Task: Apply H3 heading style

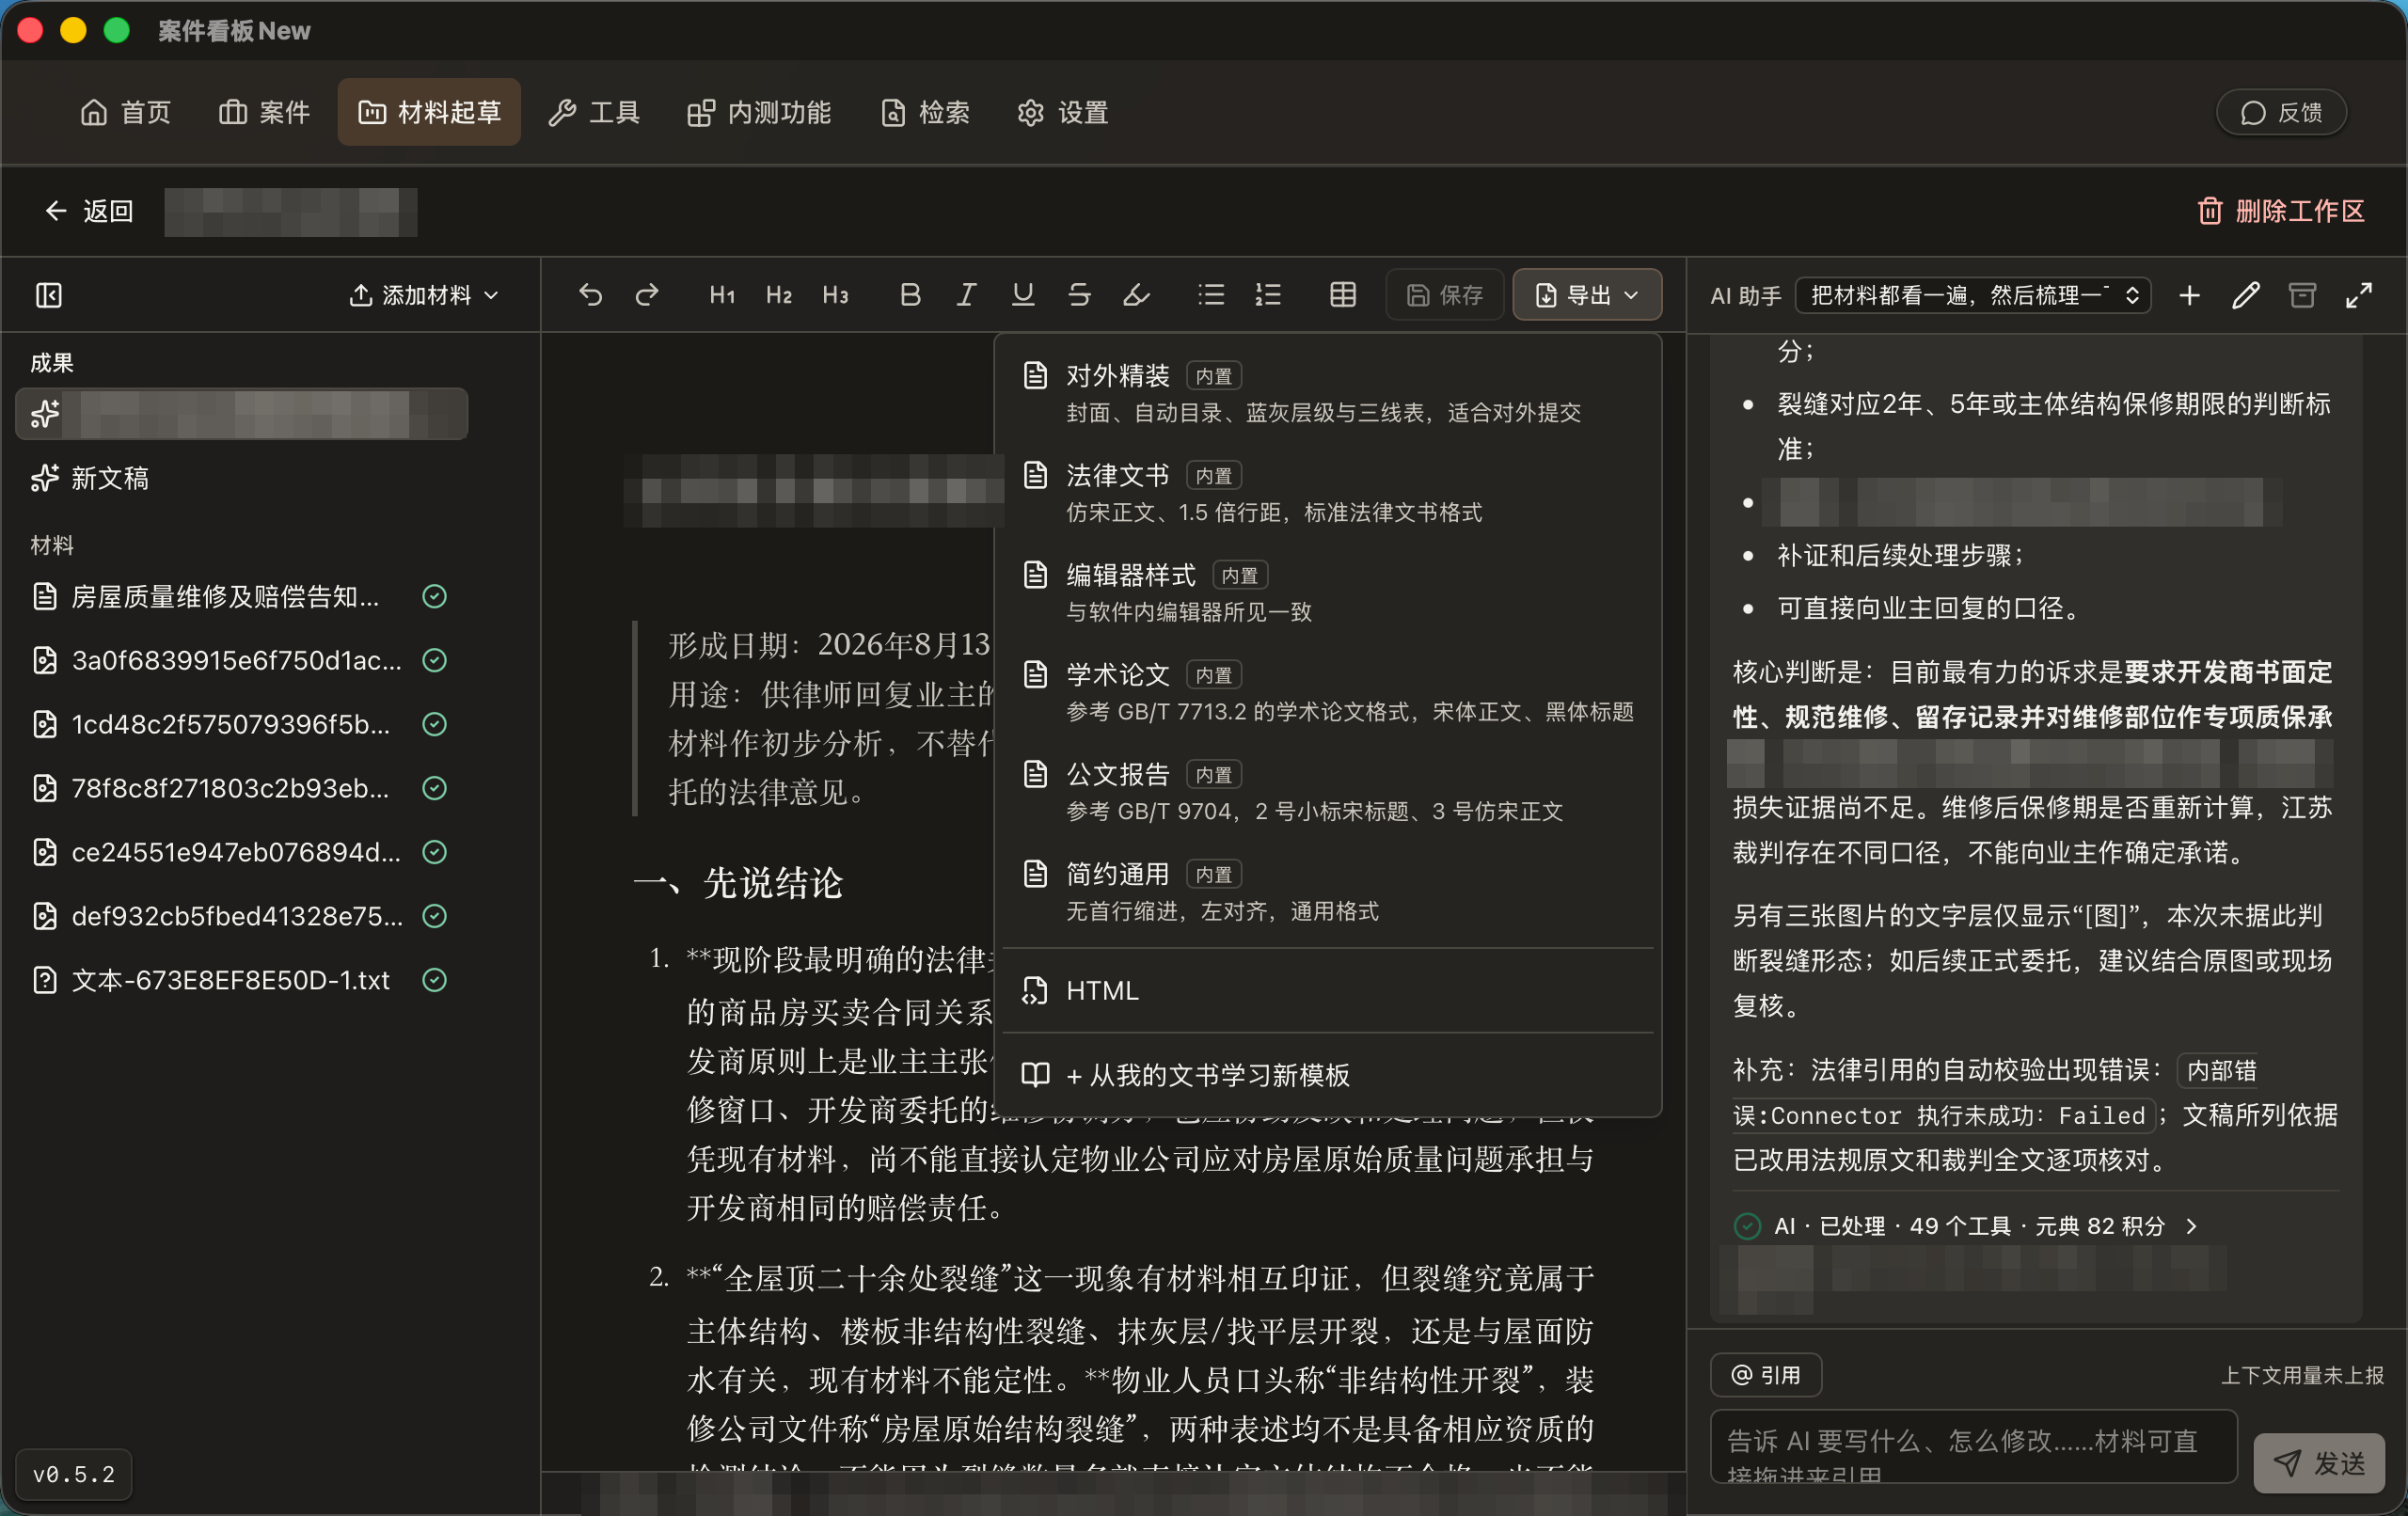Action: click(835, 295)
